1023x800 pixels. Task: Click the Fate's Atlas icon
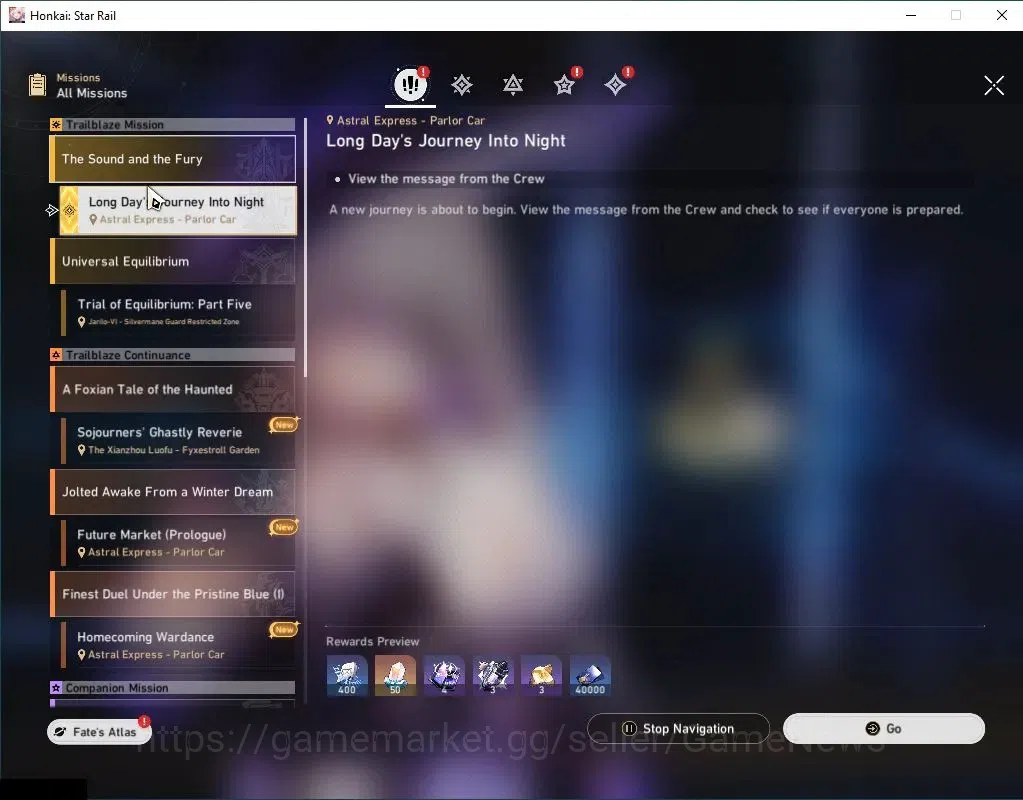tap(60, 731)
